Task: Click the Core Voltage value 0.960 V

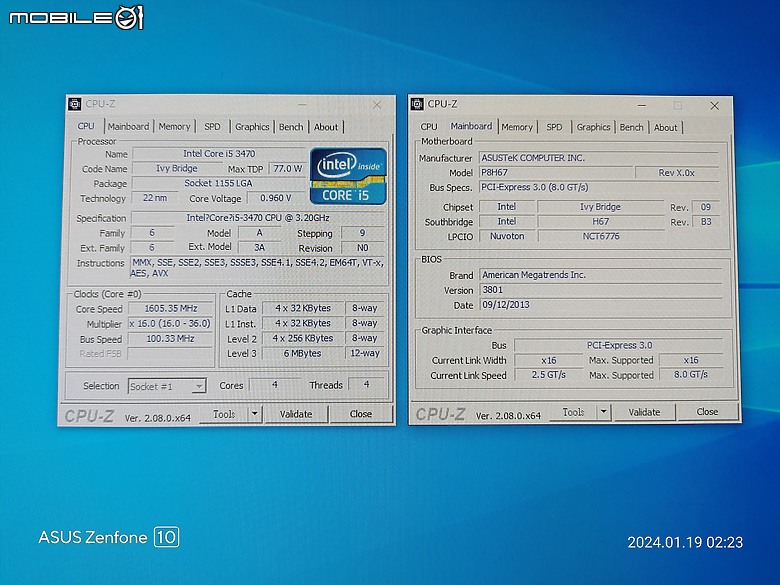Action: tap(276, 198)
